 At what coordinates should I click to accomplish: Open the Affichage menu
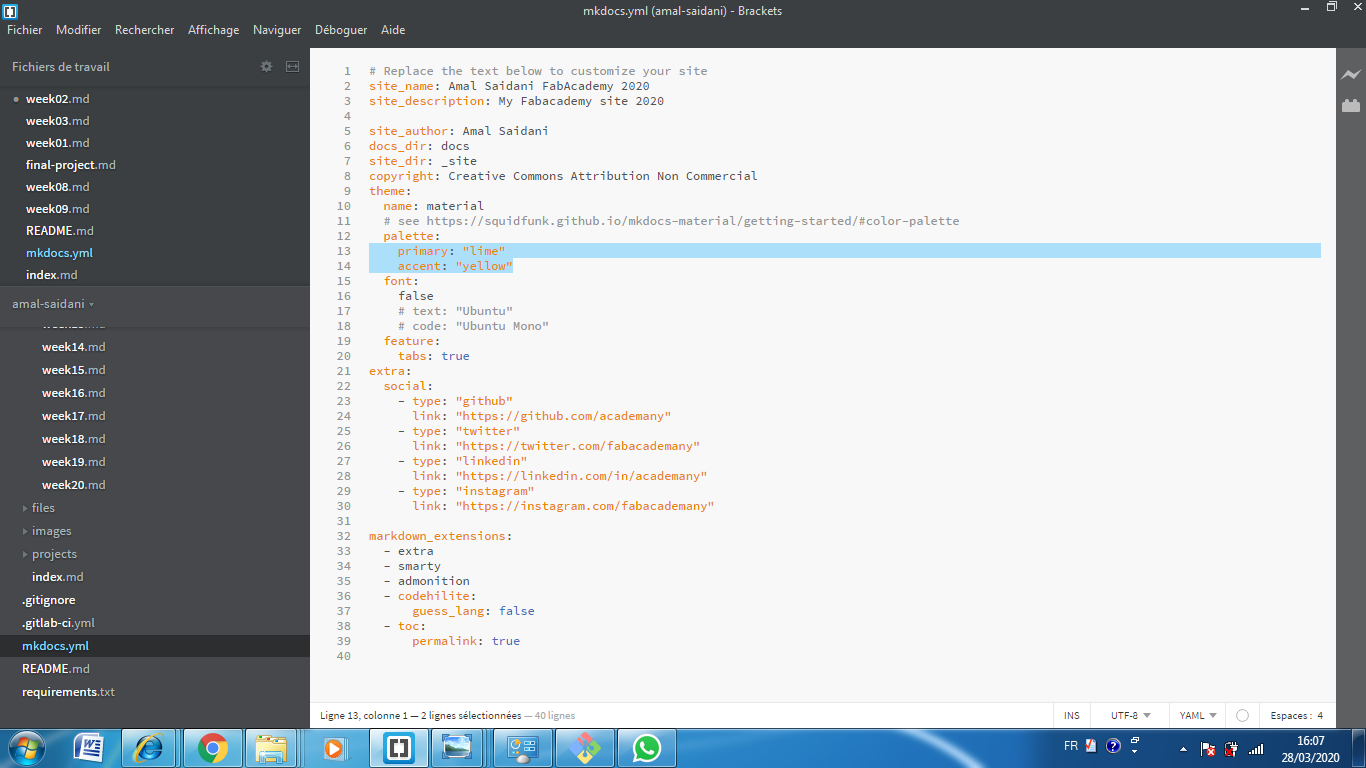tap(214, 30)
